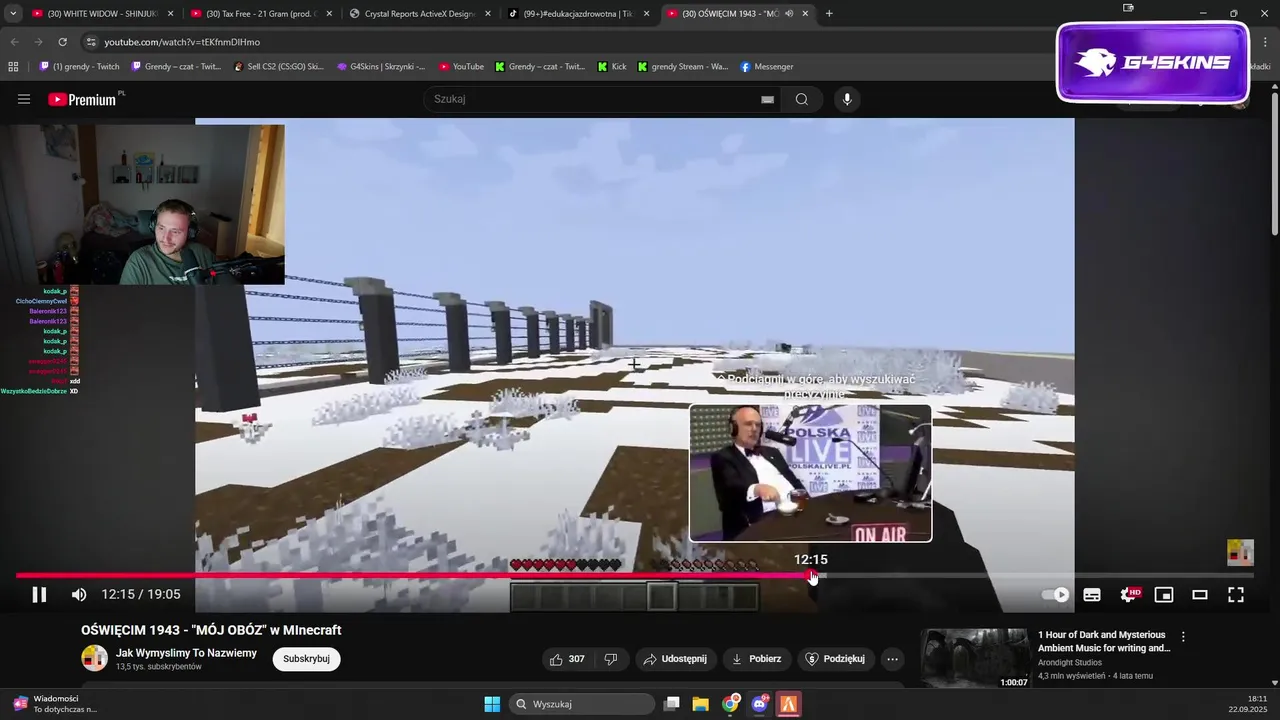
Task: Open the miniplayer mode
Action: [x=1164, y=595]
